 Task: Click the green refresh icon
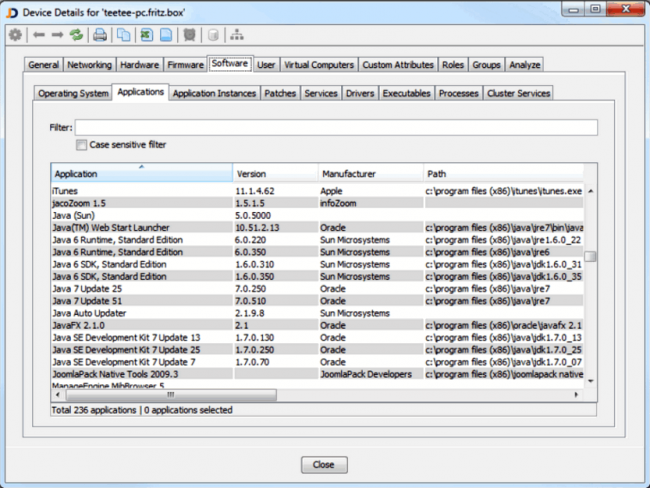pos(76,35)
